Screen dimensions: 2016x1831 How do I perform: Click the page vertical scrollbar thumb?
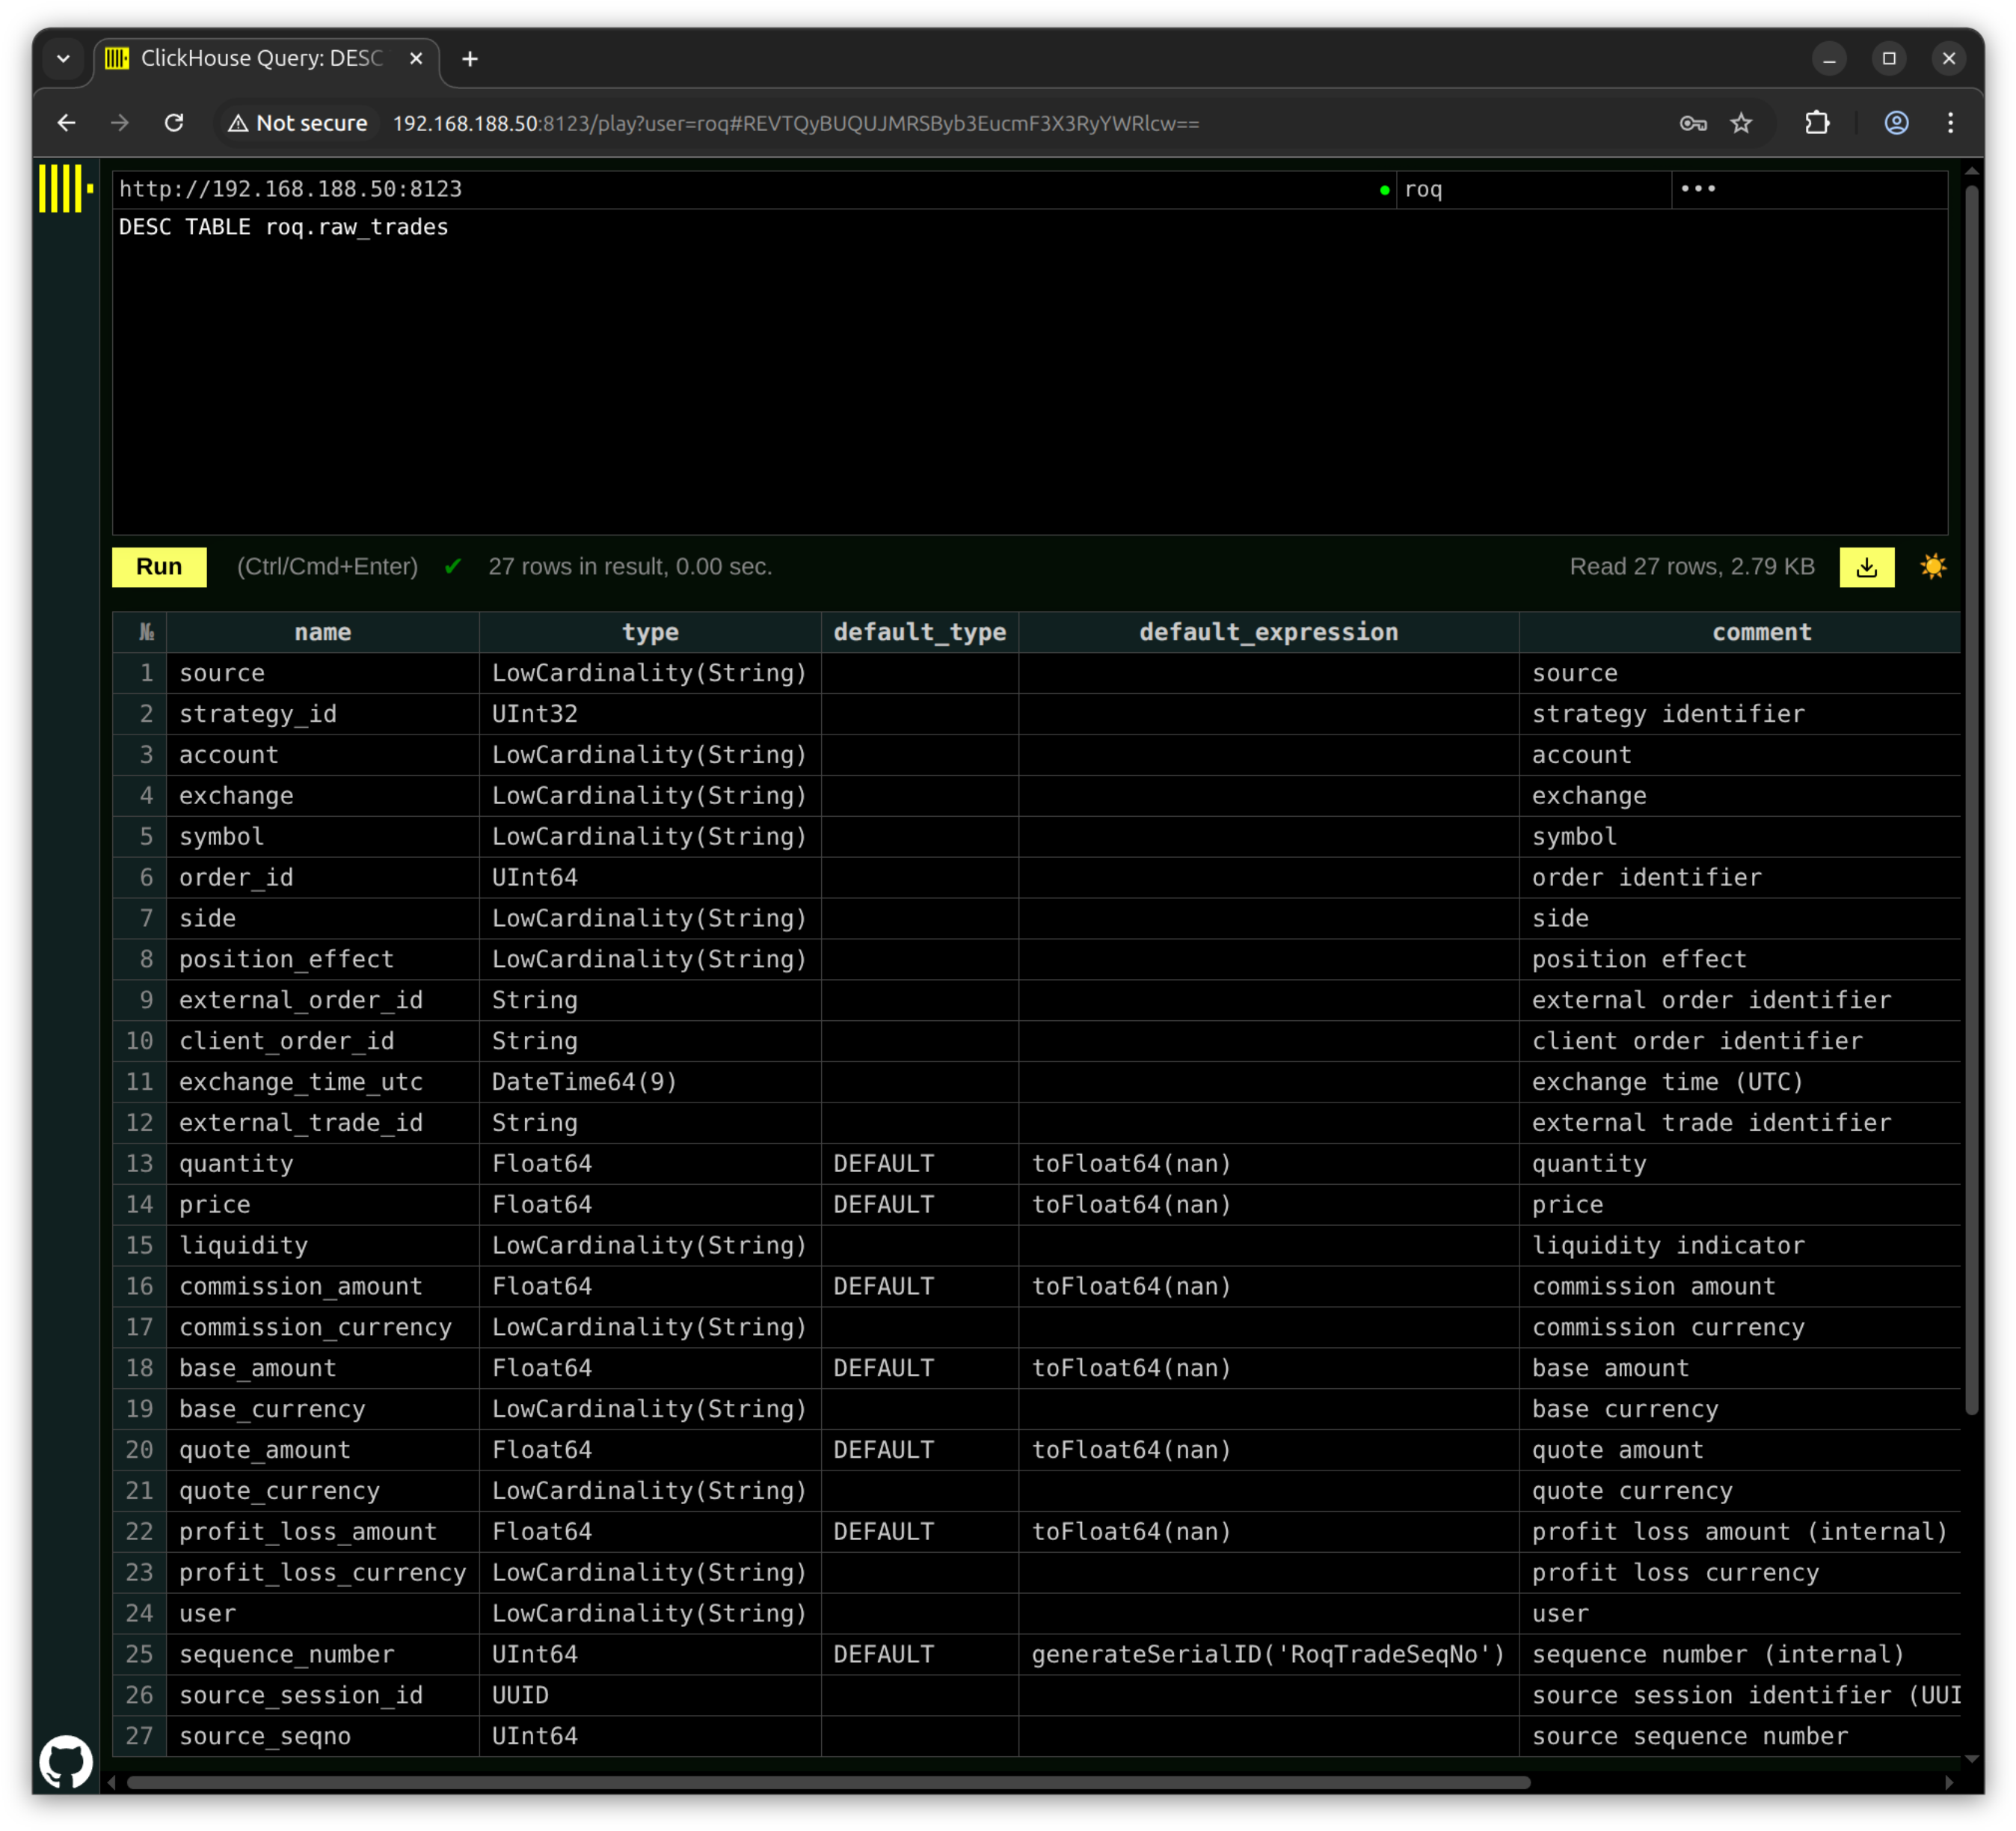(x=1972, y=800)
